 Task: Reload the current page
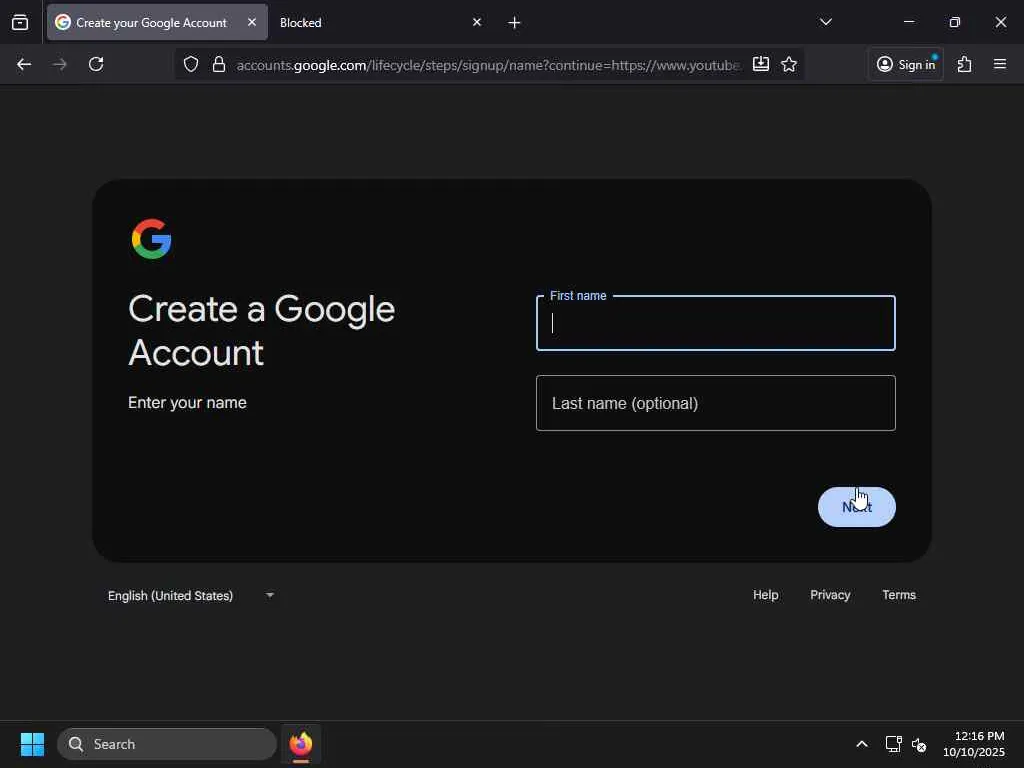(x=96, y=64)
